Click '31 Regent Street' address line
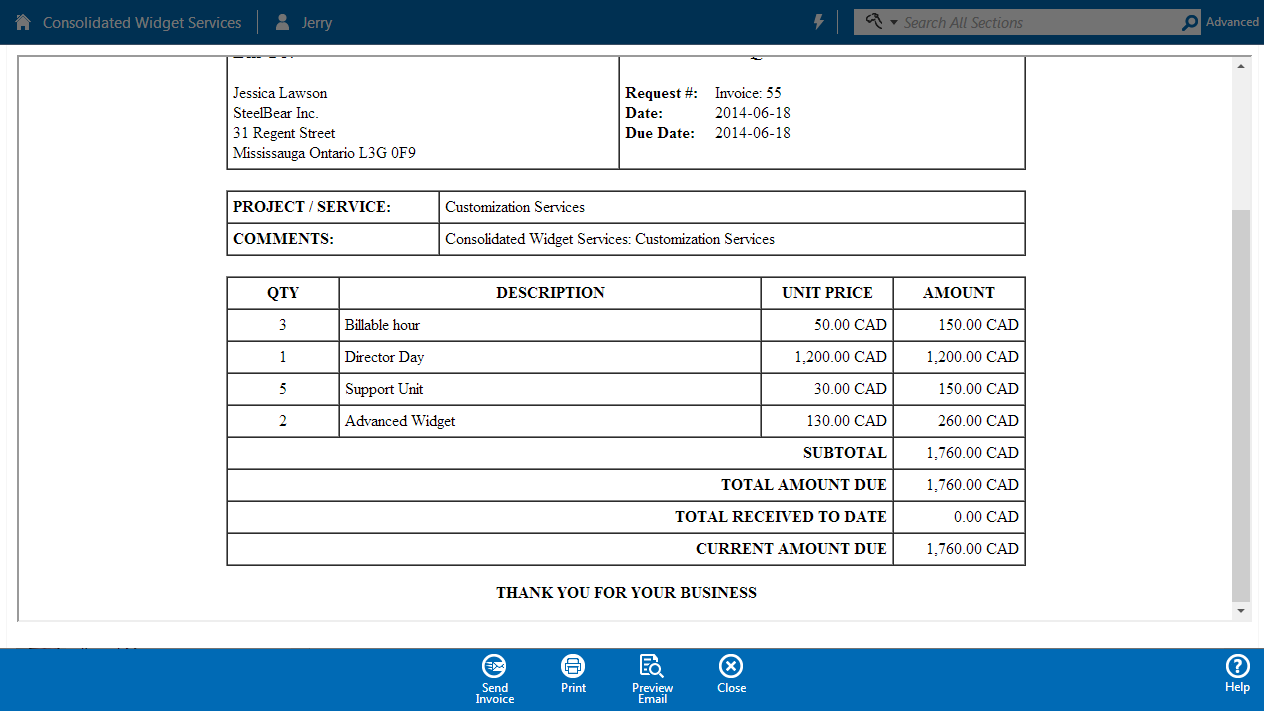Viewport: 1264px width, 711px height. click(284, 133)
